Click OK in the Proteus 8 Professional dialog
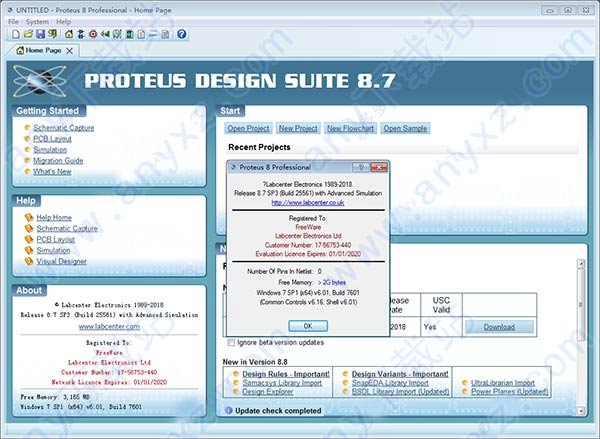The width and height of the screenshot is (600, 439). click(x=308, y=326)
